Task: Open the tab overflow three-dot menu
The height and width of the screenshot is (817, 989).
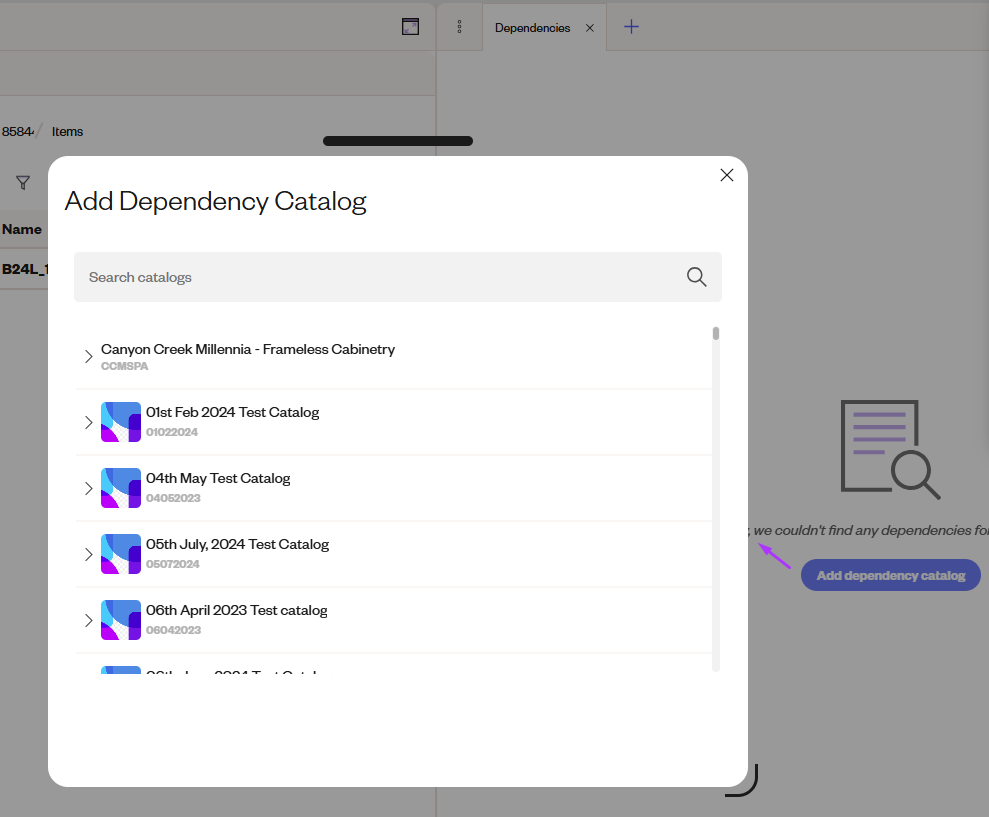Action: click(459, 27)
